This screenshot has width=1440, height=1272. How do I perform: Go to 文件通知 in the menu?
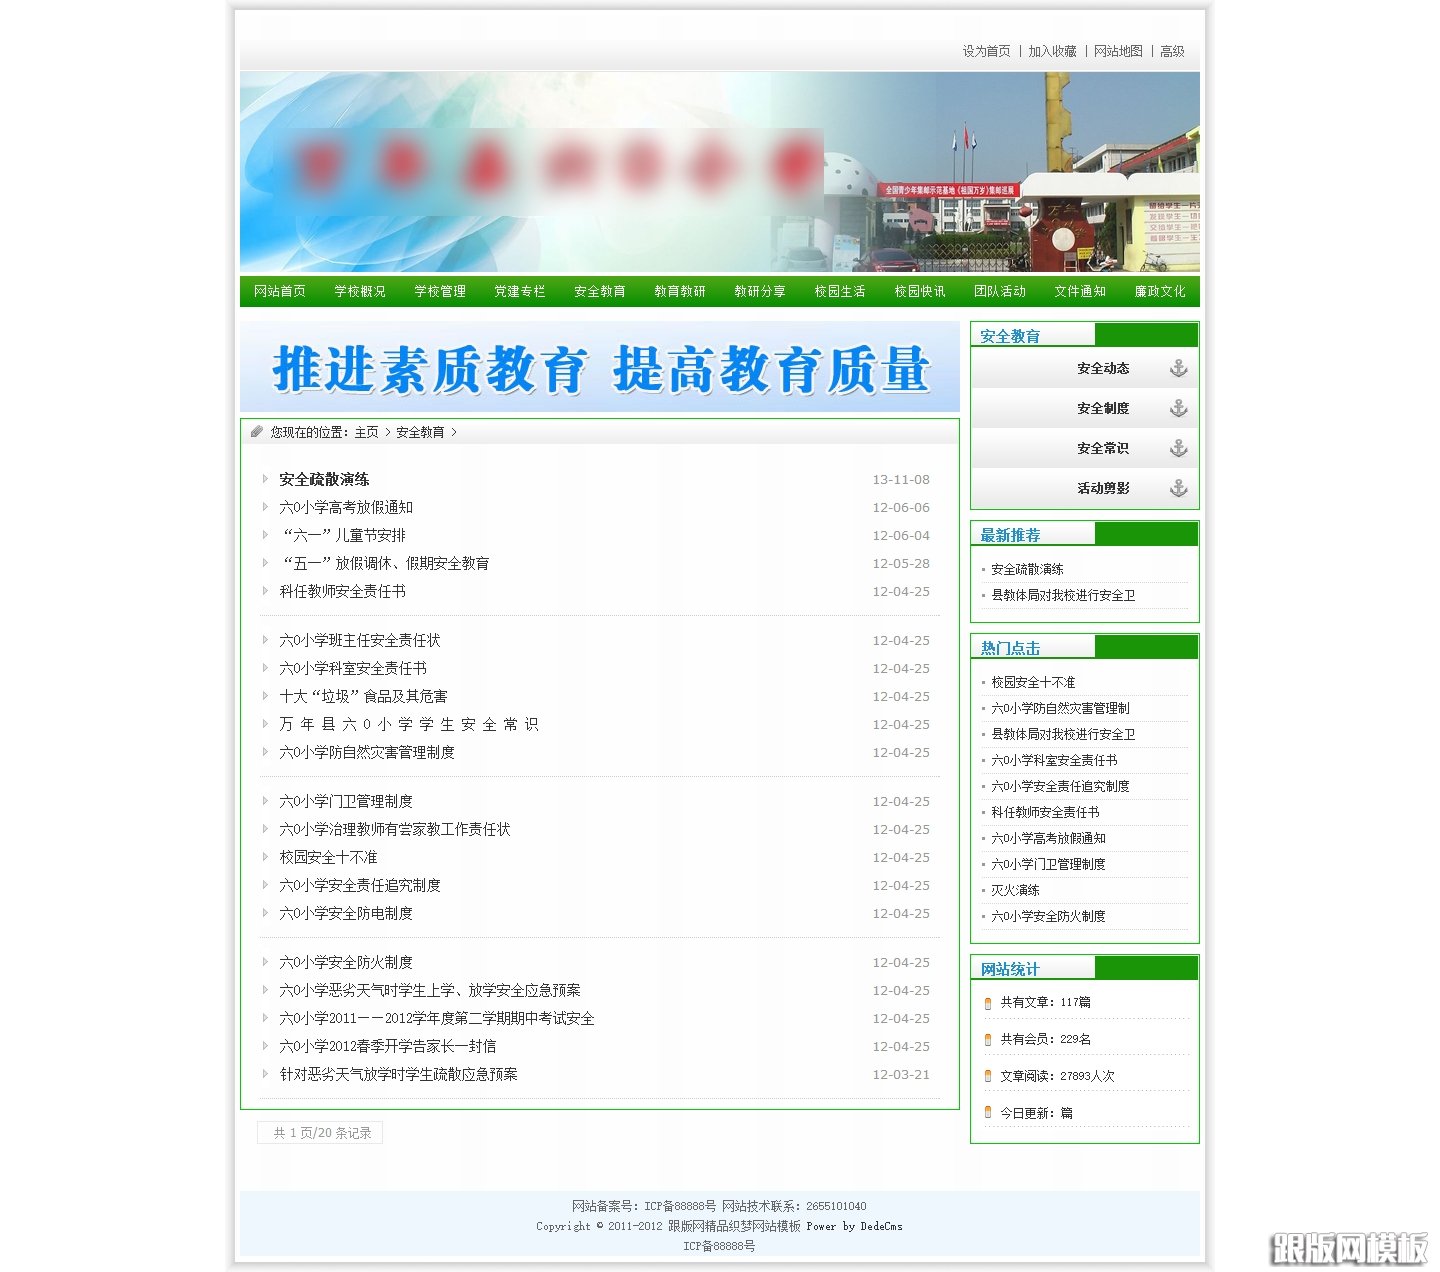coord(1080,291)
